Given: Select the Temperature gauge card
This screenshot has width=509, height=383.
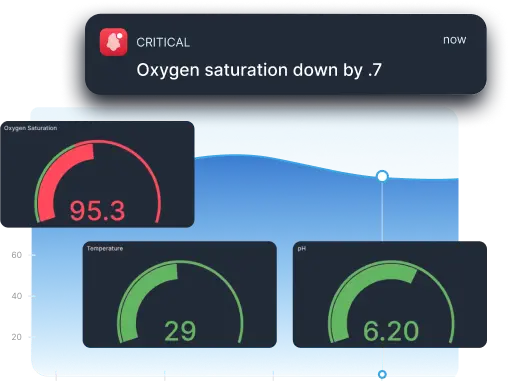Looking at the screenshot, I should (x=180, y=295).
